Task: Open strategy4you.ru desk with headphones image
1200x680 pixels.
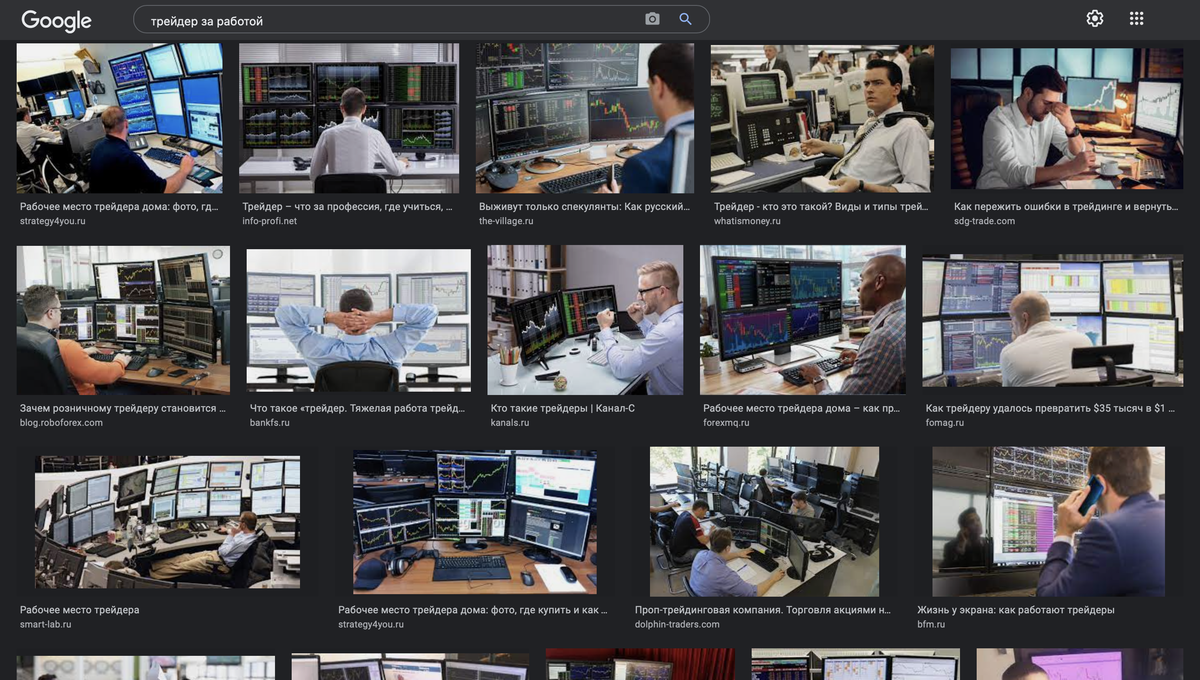Action: [x=475, y=522]
